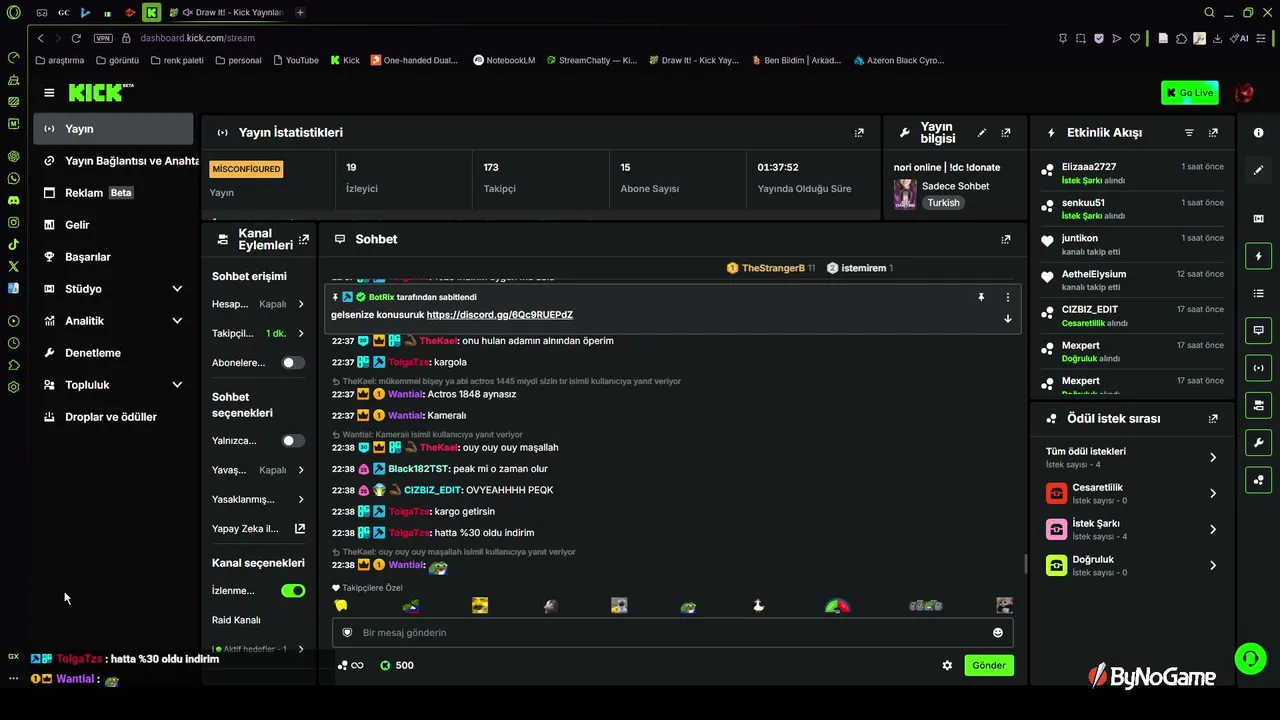Open Başarılar in the sidebar
This screenshot has width=1280, height=720.
(113, 257)
